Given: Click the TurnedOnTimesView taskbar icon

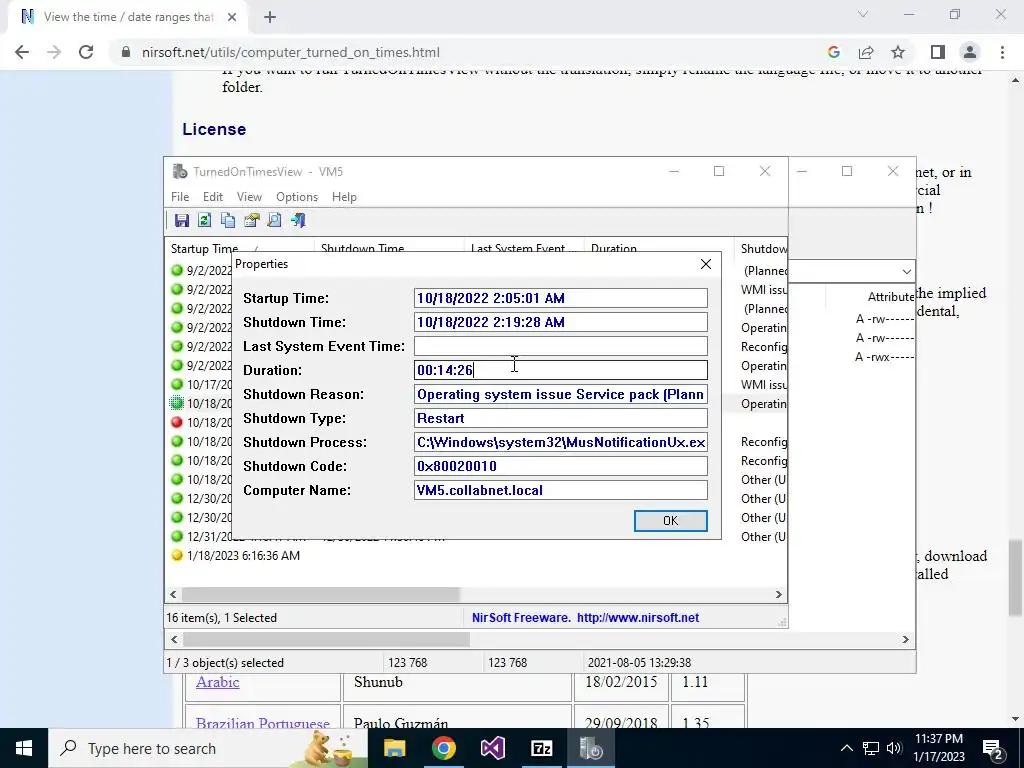Looking at the screenshot, I should click(590, 748).
